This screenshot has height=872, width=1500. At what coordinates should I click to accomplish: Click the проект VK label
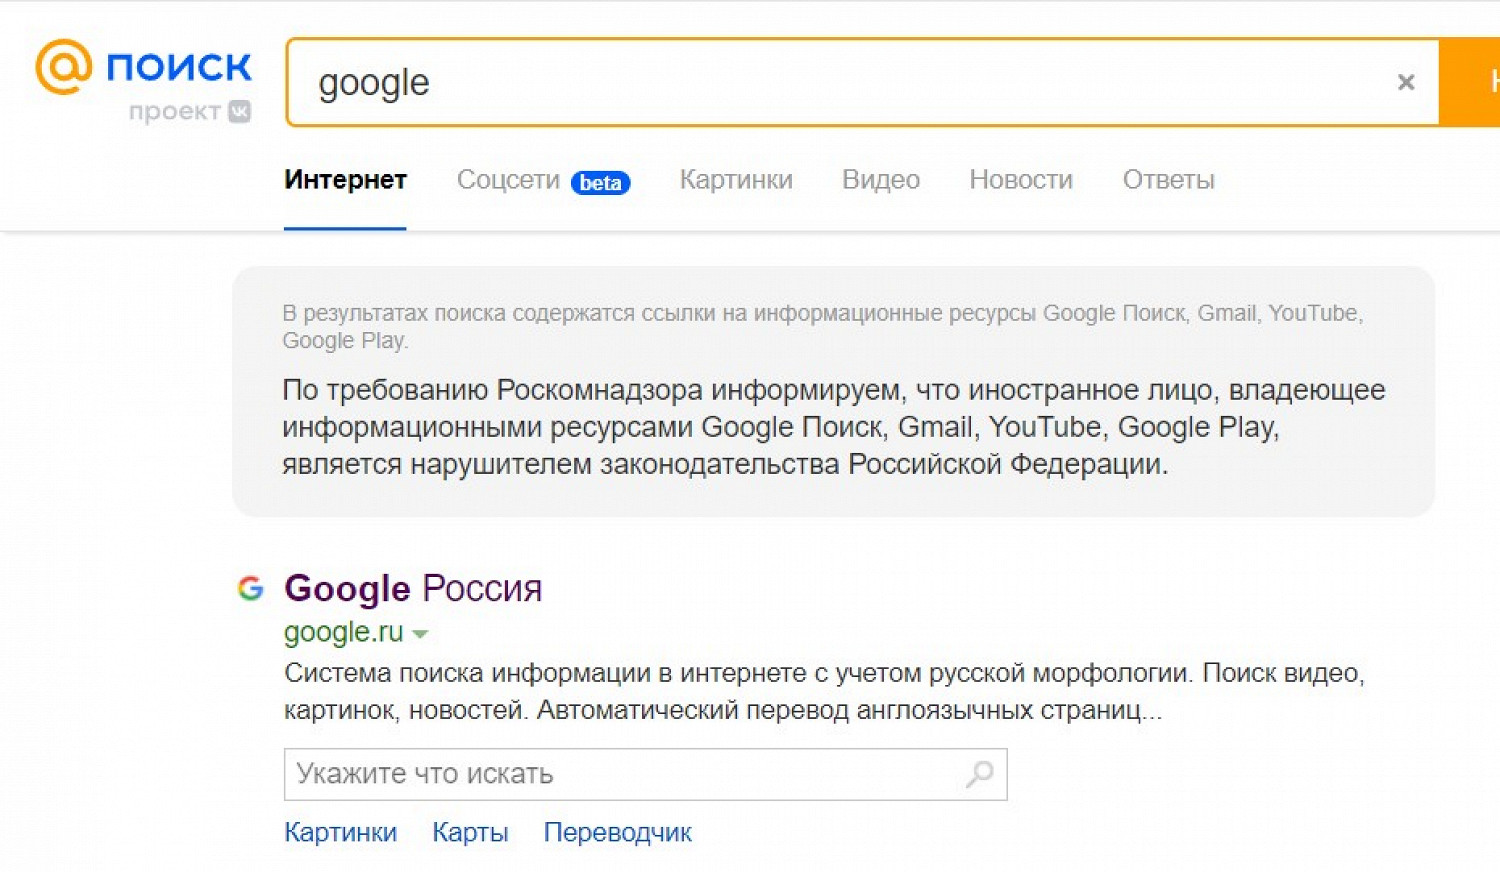pos(190,111)
